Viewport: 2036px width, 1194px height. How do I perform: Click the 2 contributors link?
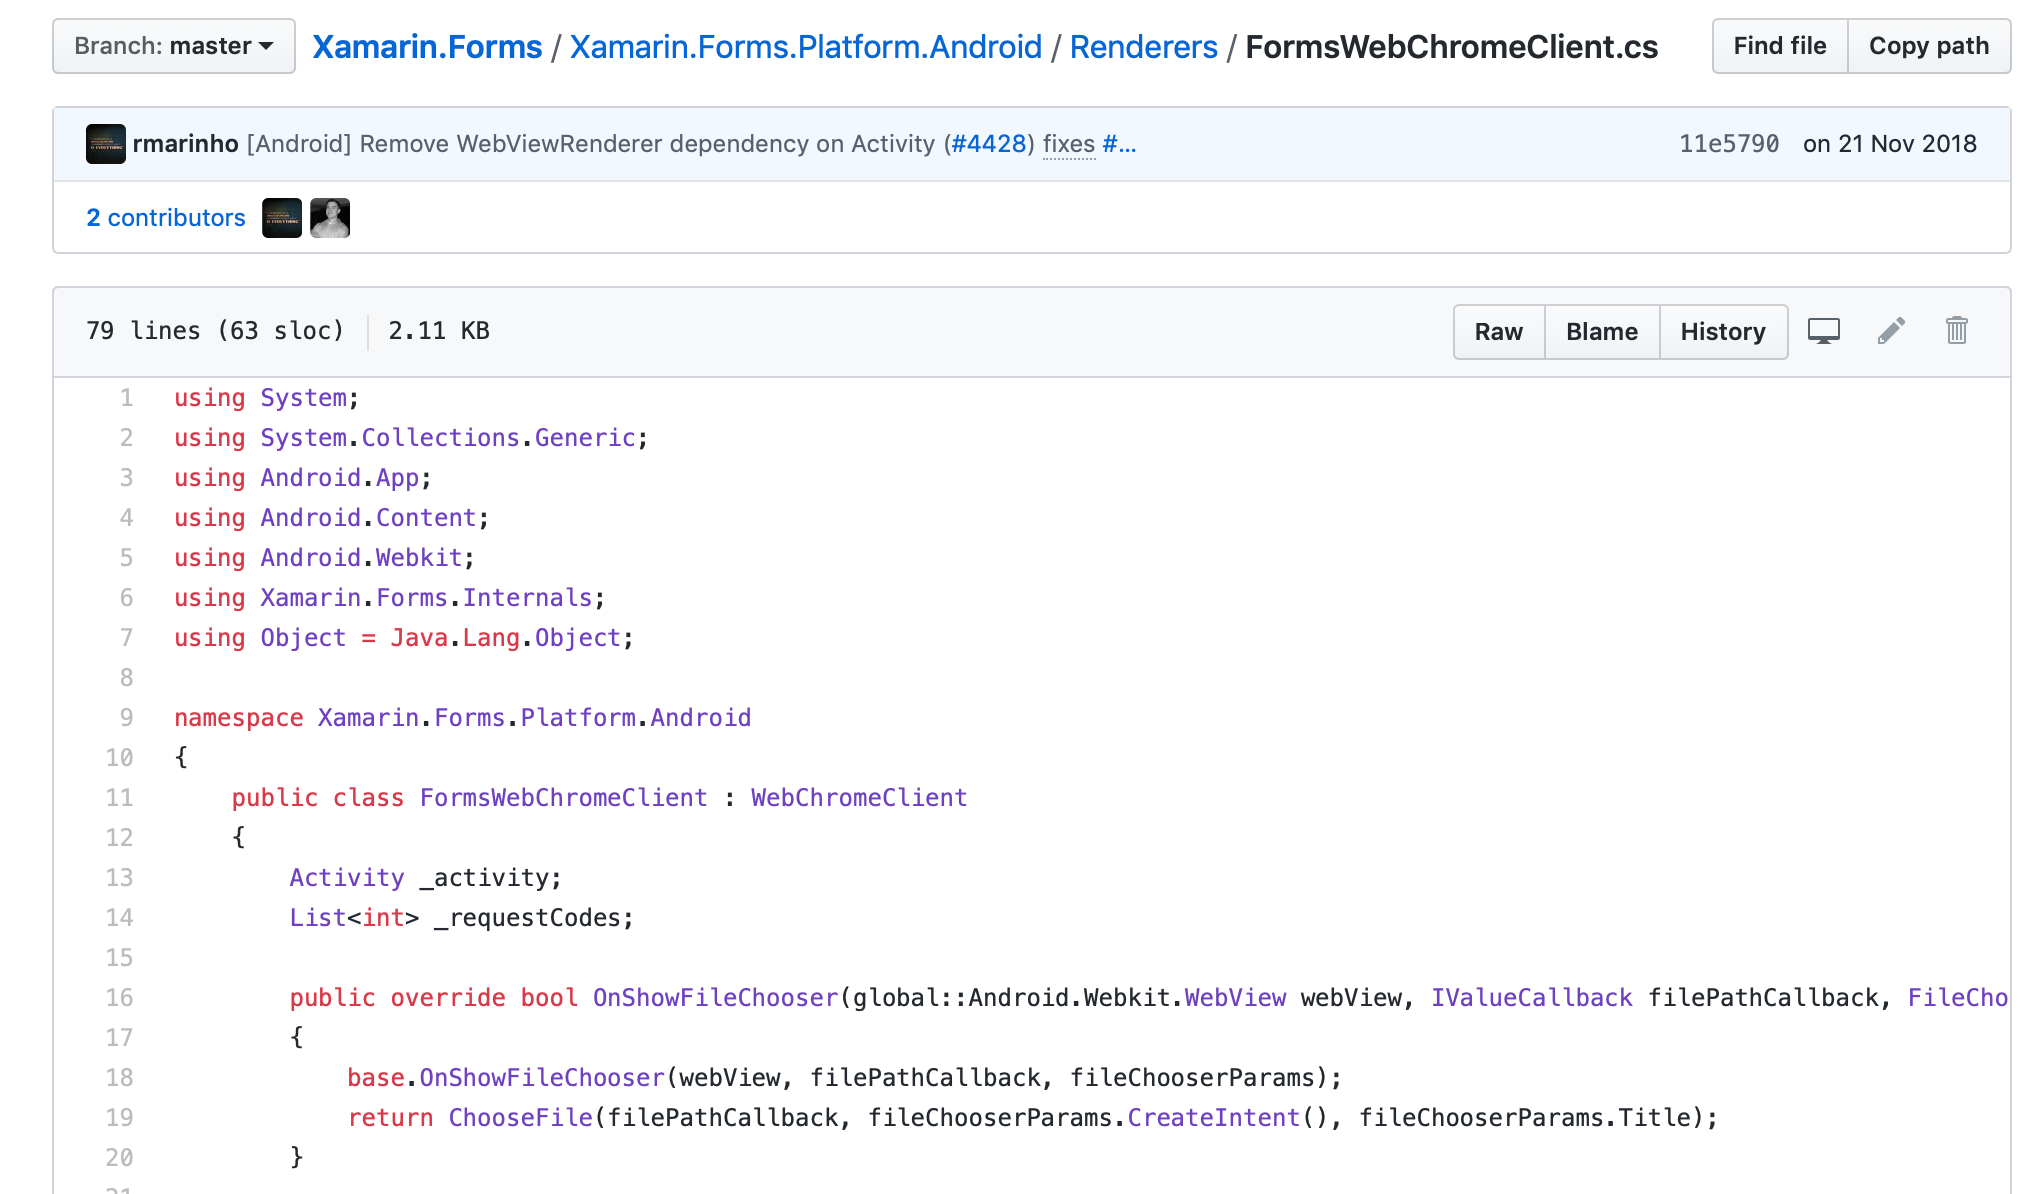pos(166,218)
